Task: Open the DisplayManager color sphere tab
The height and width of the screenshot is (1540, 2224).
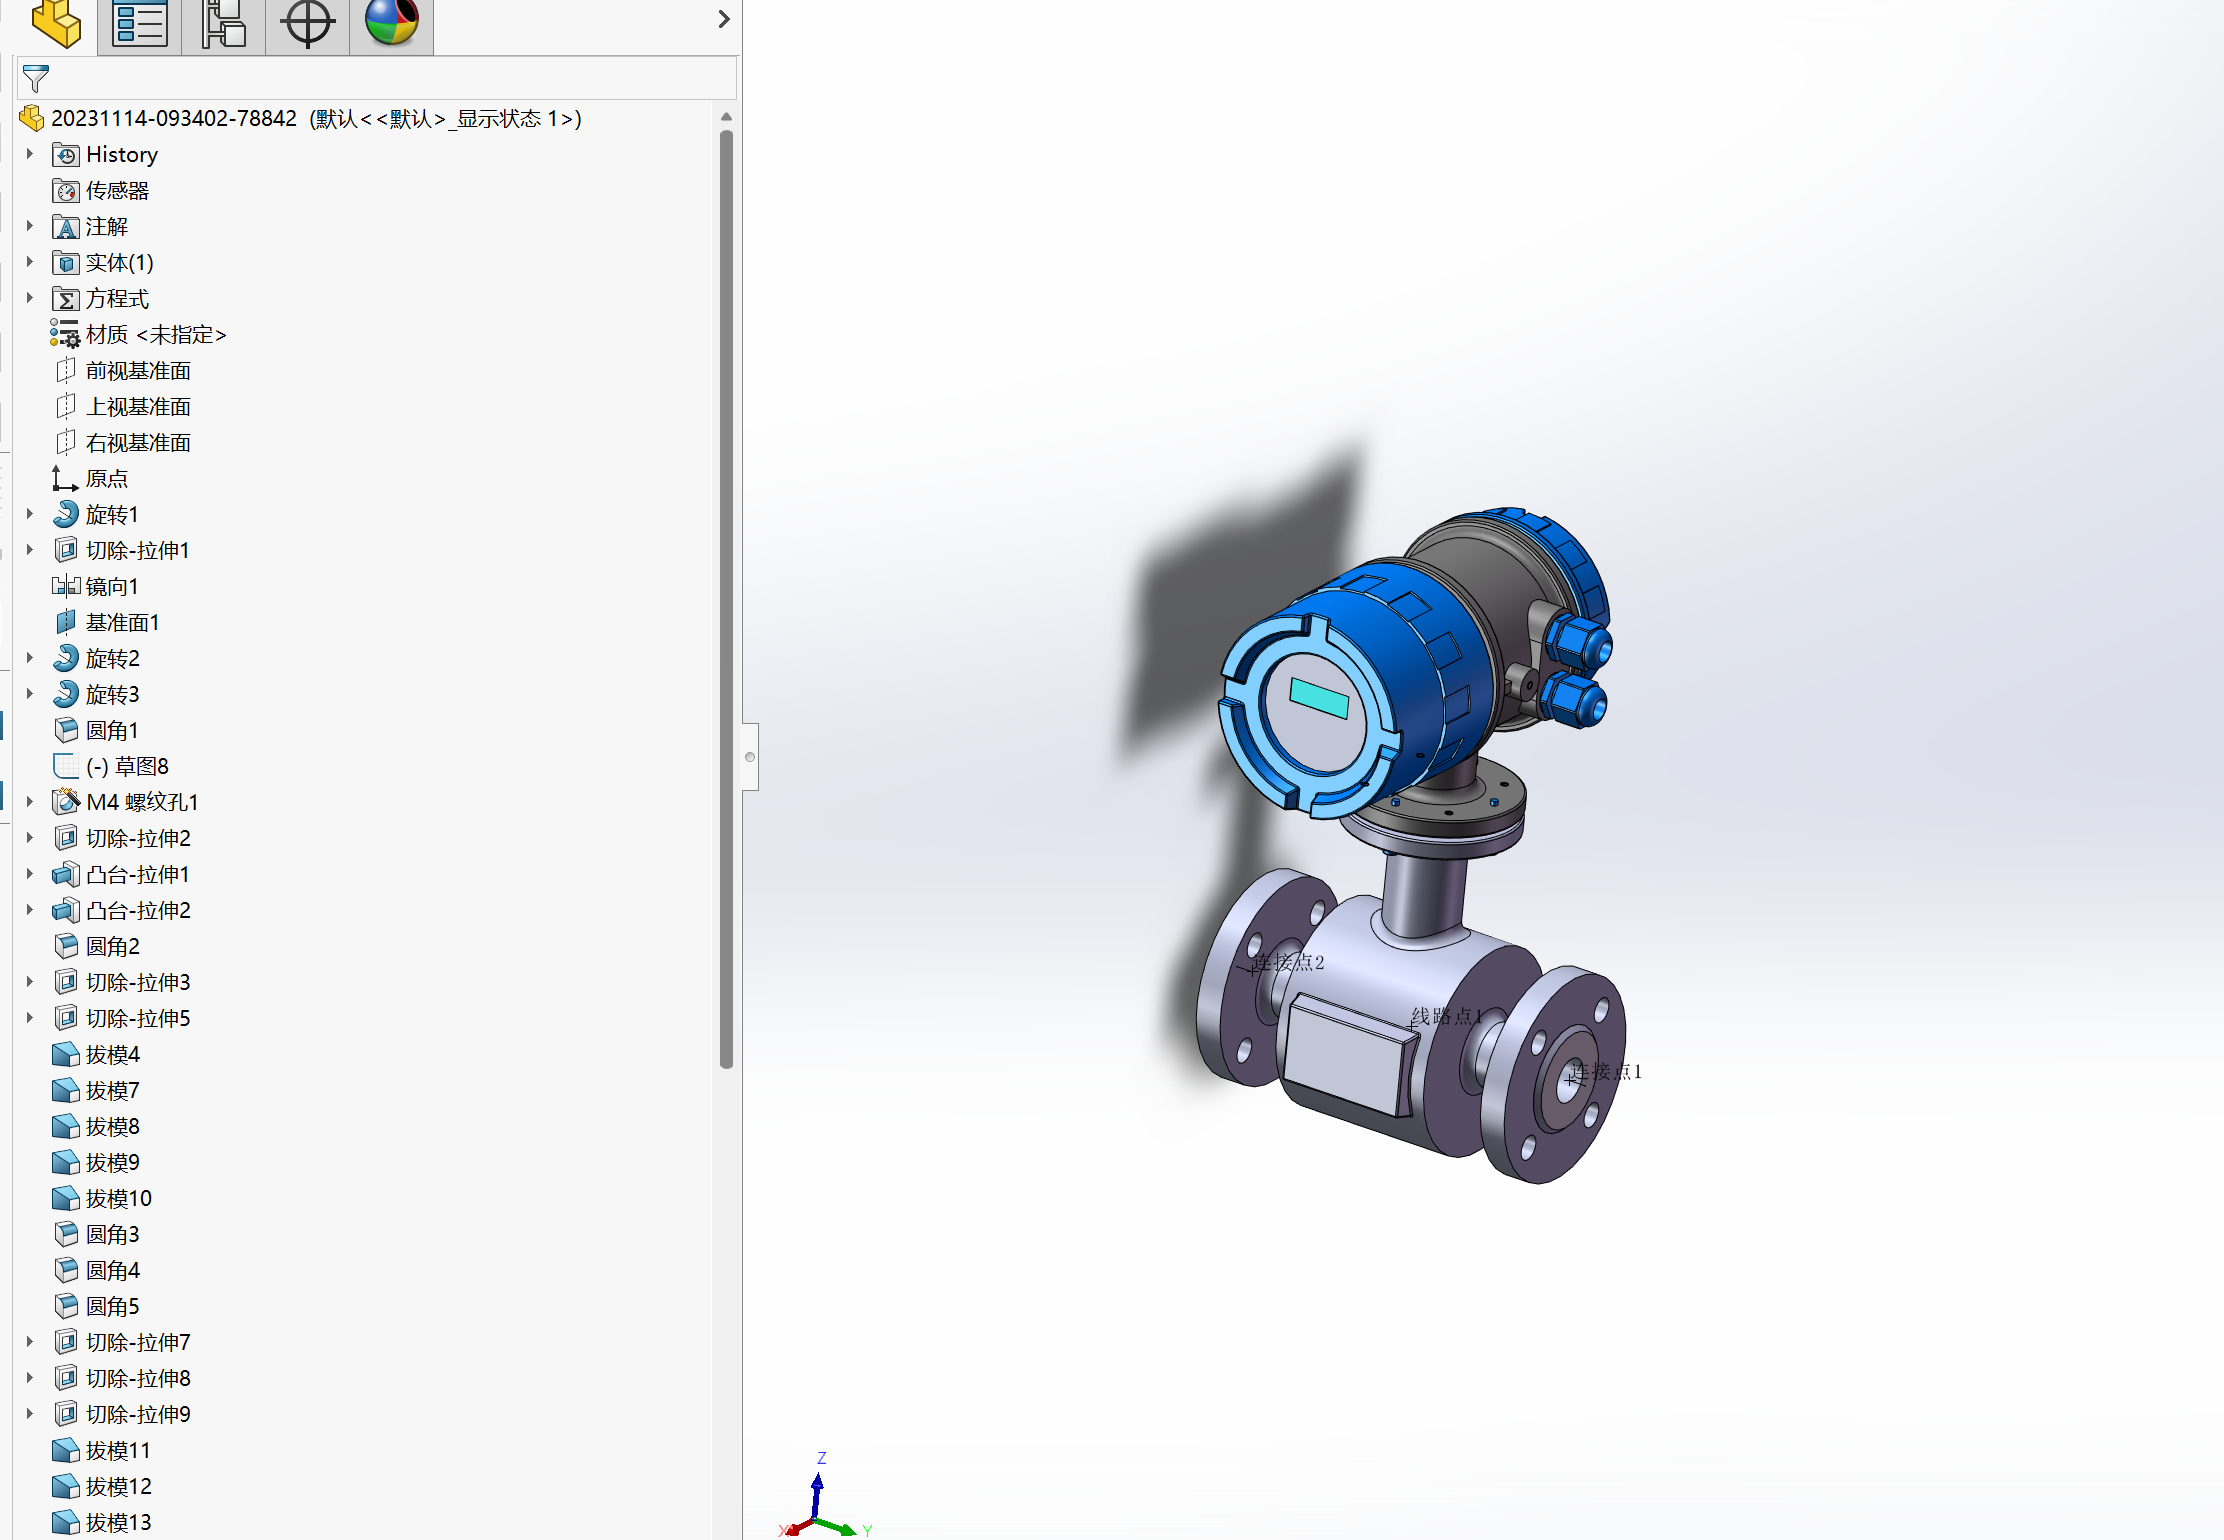Action: [x=391, y=24]
